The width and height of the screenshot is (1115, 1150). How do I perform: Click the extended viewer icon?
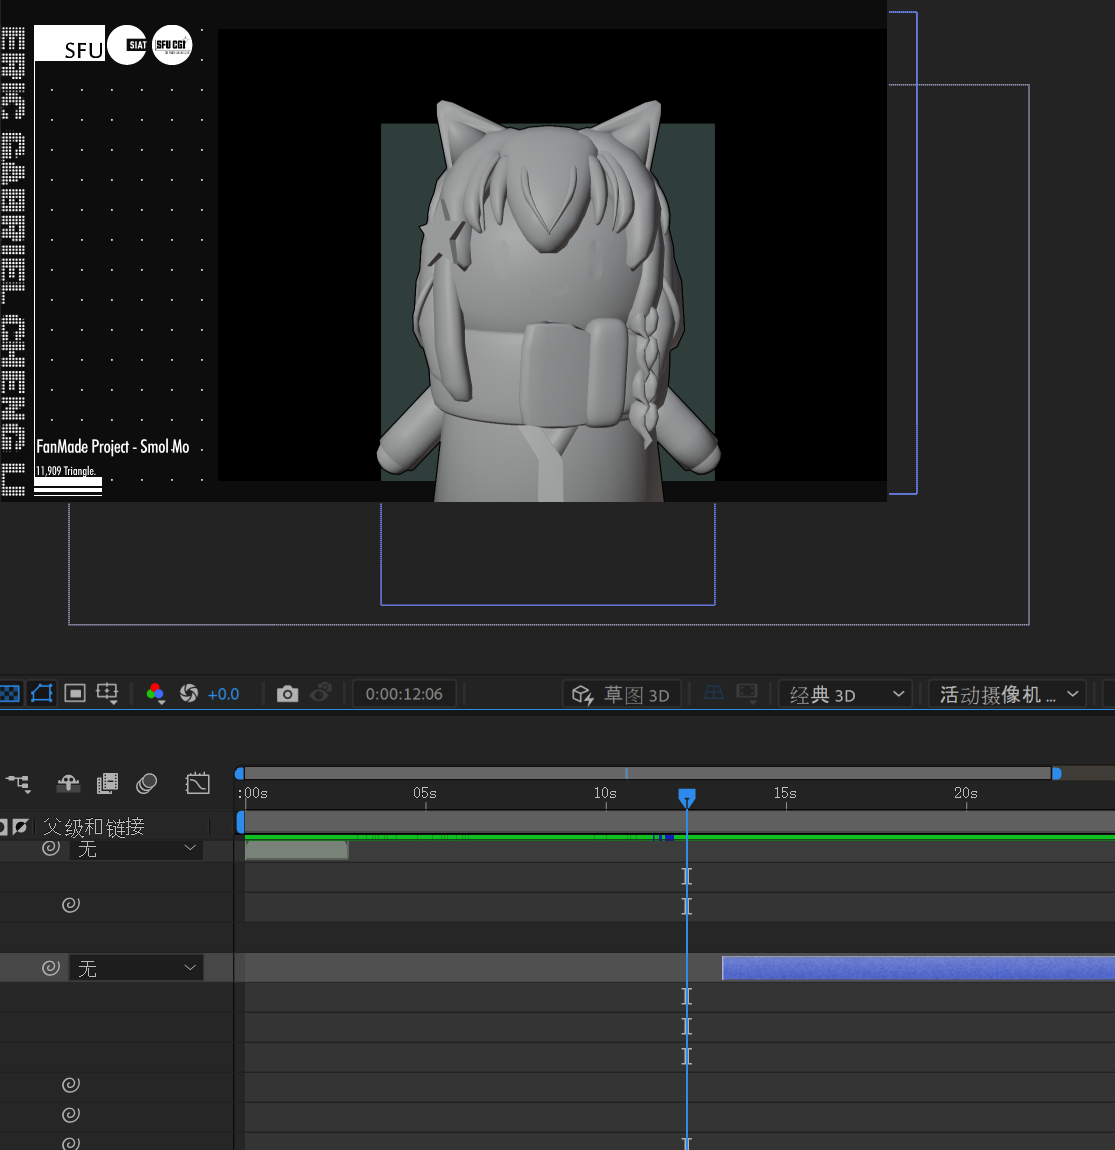tap(747, 693)
